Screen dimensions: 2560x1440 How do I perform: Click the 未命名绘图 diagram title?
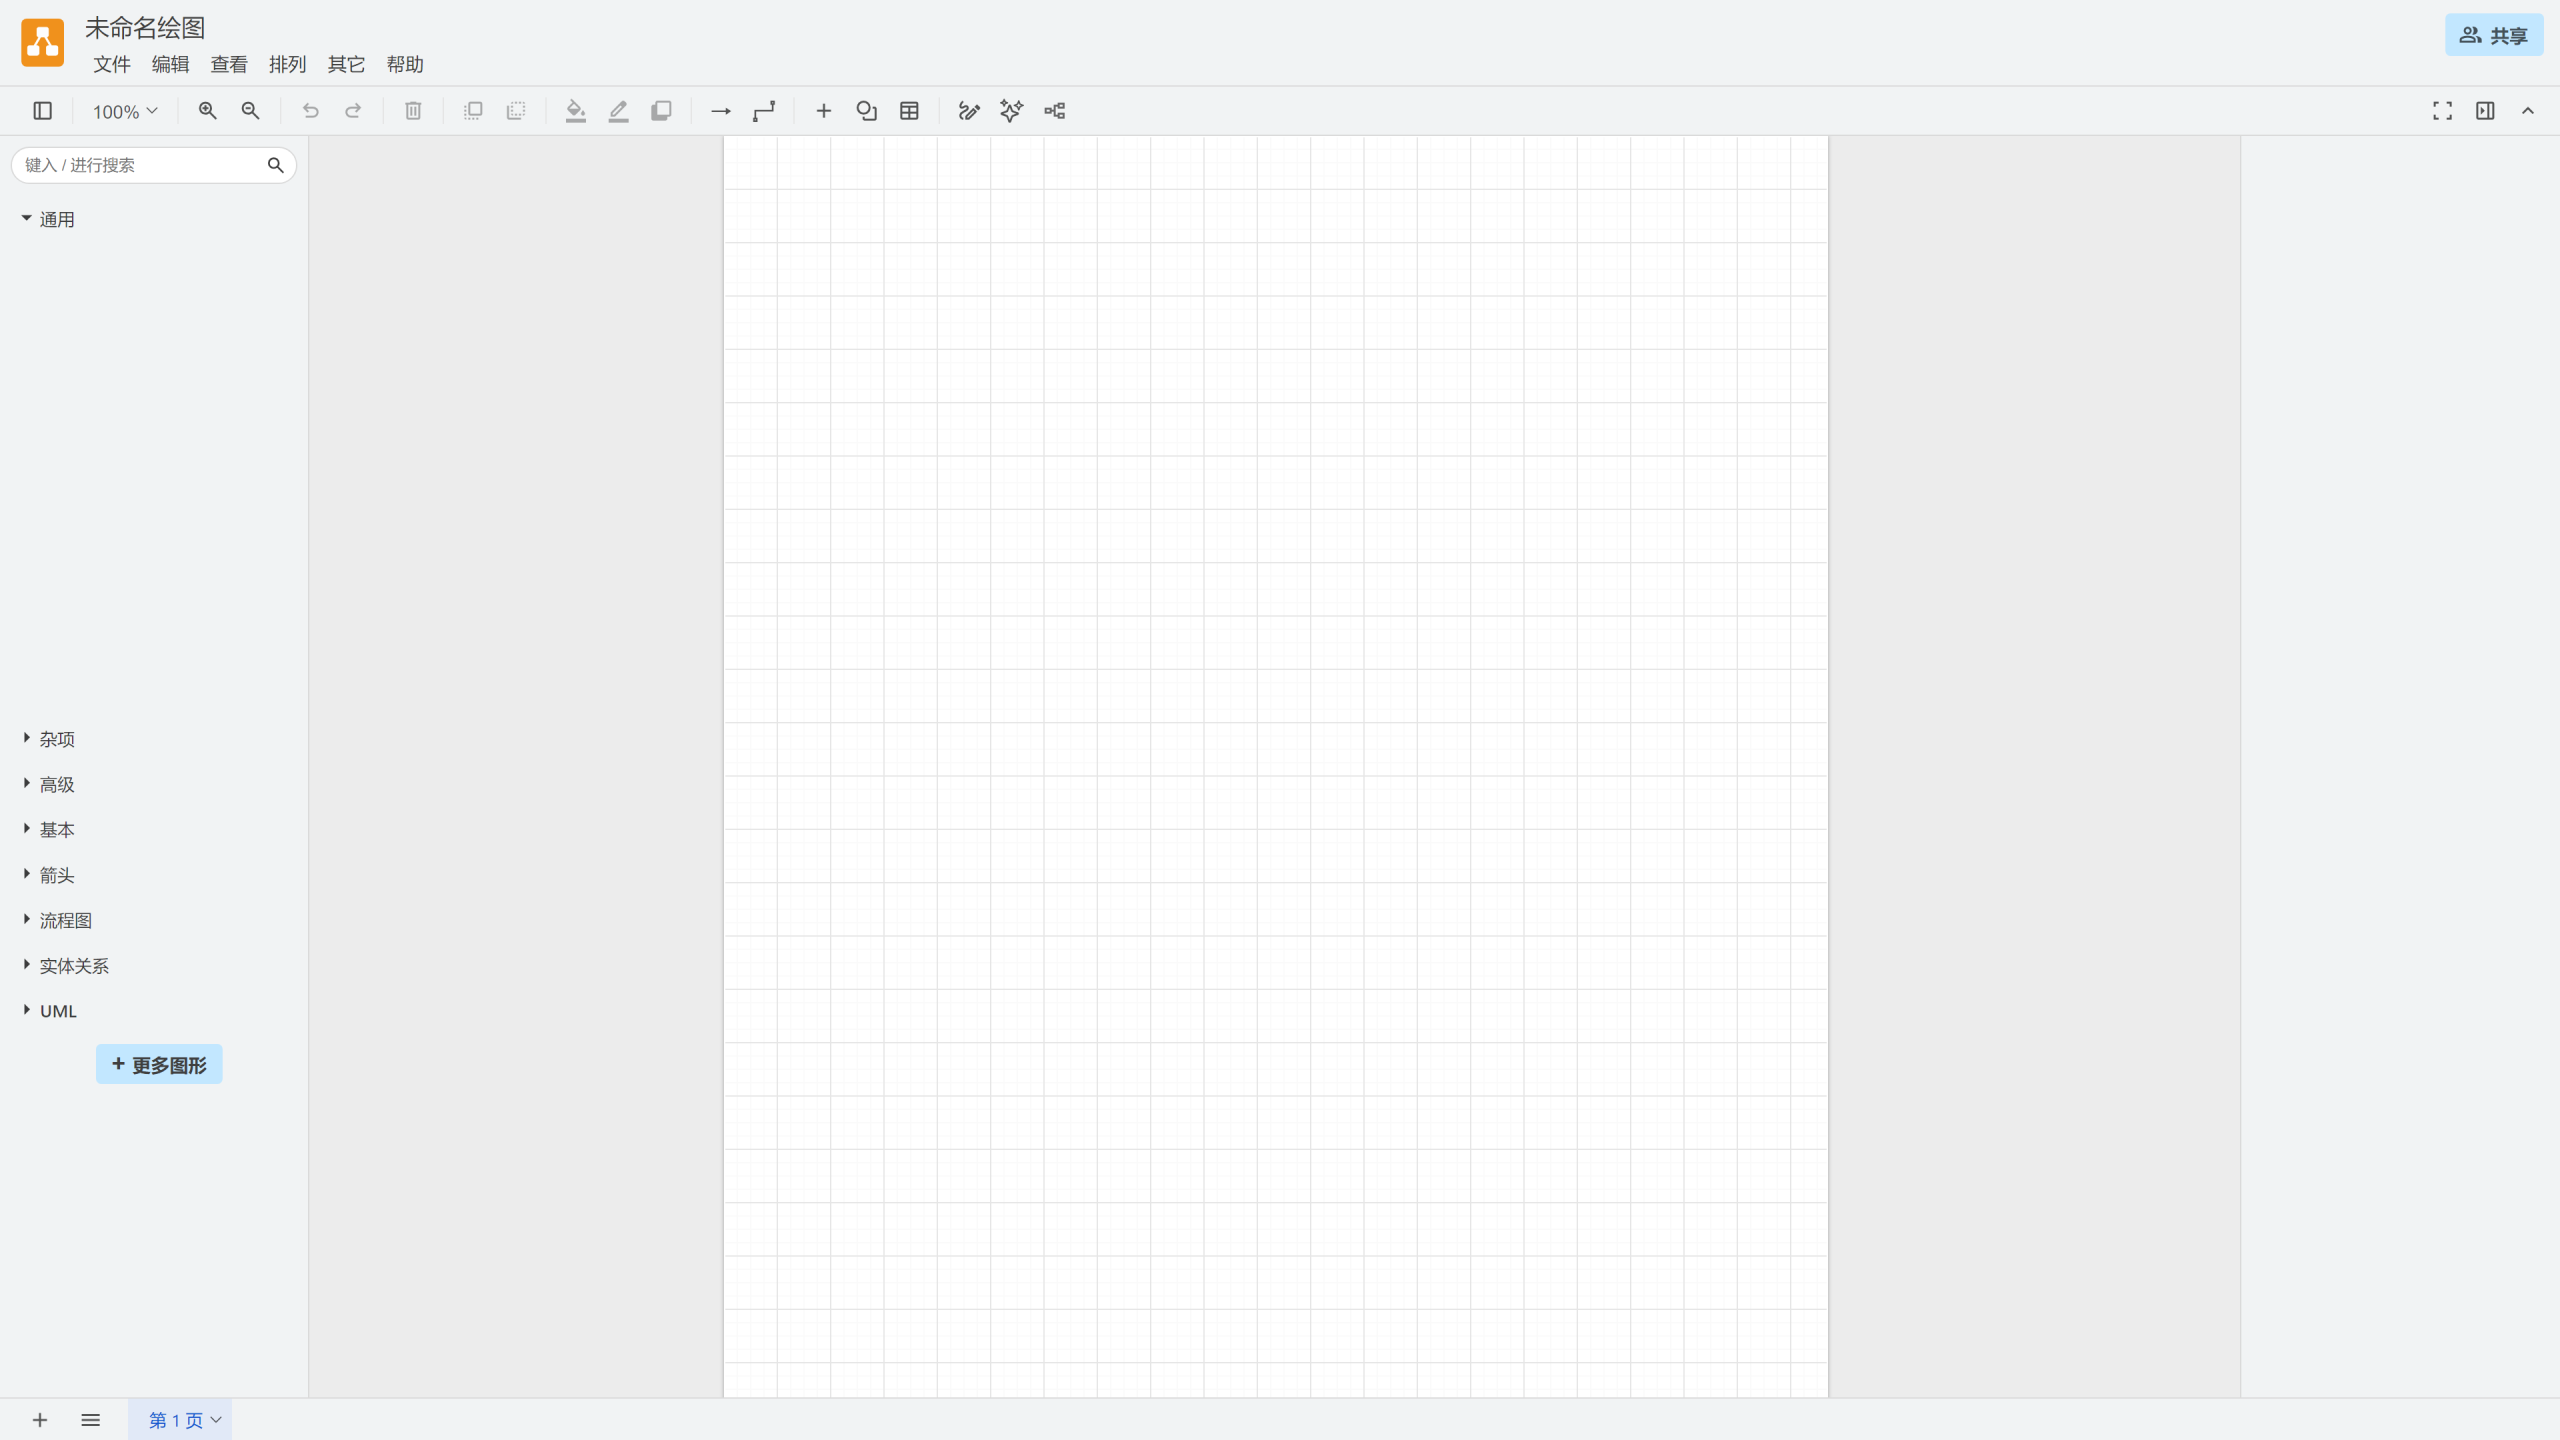[145, 27]
